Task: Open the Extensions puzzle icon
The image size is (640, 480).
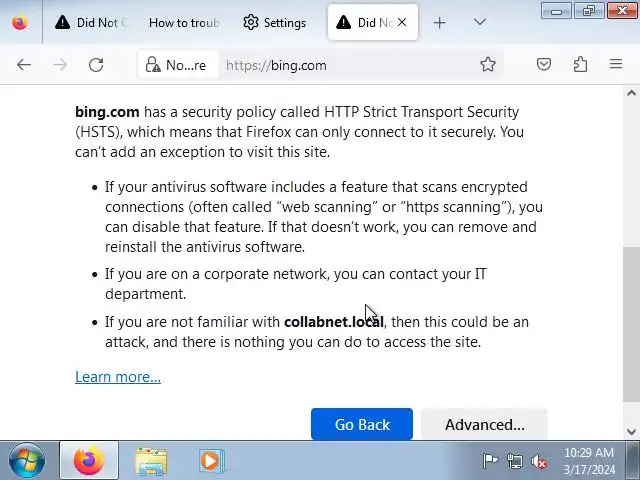Action: point(580,65)
